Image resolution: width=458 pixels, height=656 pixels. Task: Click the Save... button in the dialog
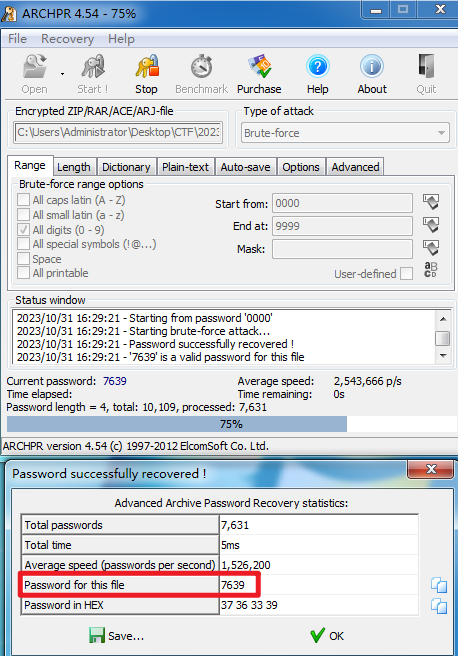[x=117, y=636]
